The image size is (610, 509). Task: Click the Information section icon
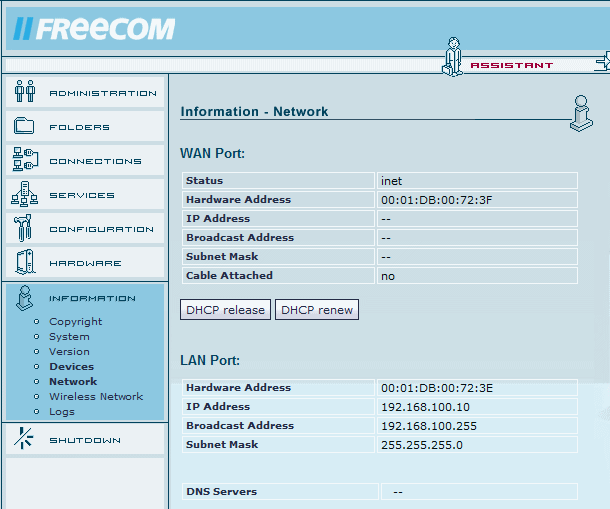25,298
